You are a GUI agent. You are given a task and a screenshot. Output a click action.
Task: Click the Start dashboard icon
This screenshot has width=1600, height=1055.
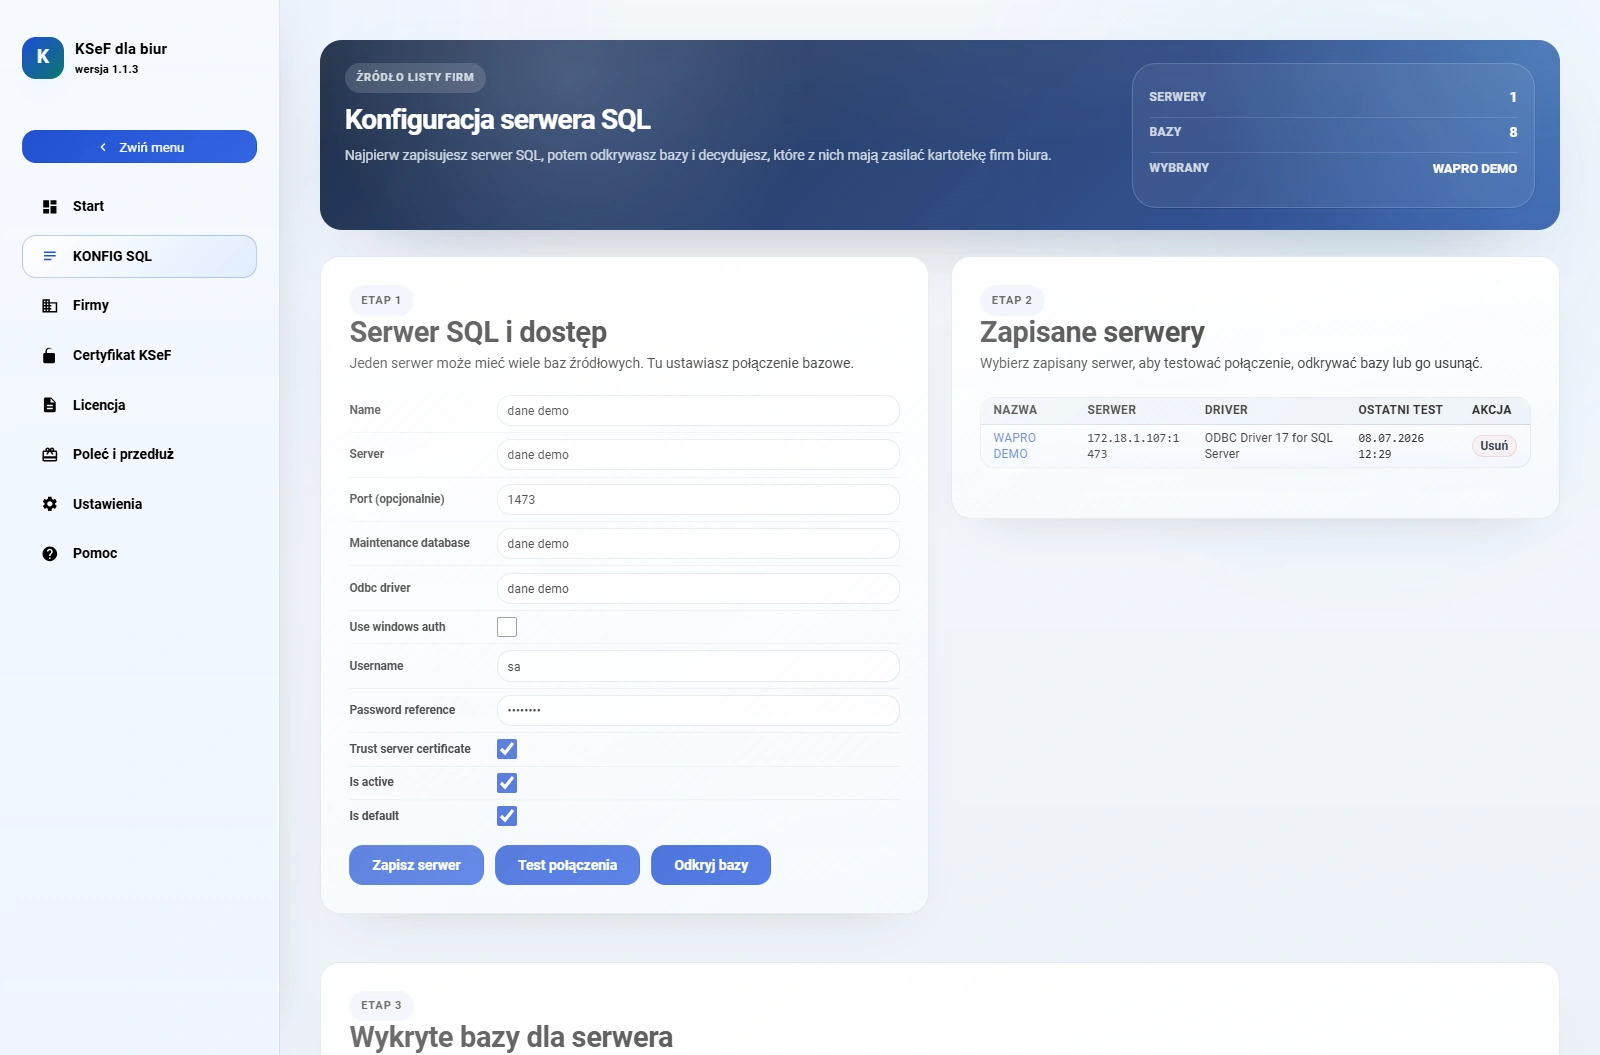click(50, 207)
